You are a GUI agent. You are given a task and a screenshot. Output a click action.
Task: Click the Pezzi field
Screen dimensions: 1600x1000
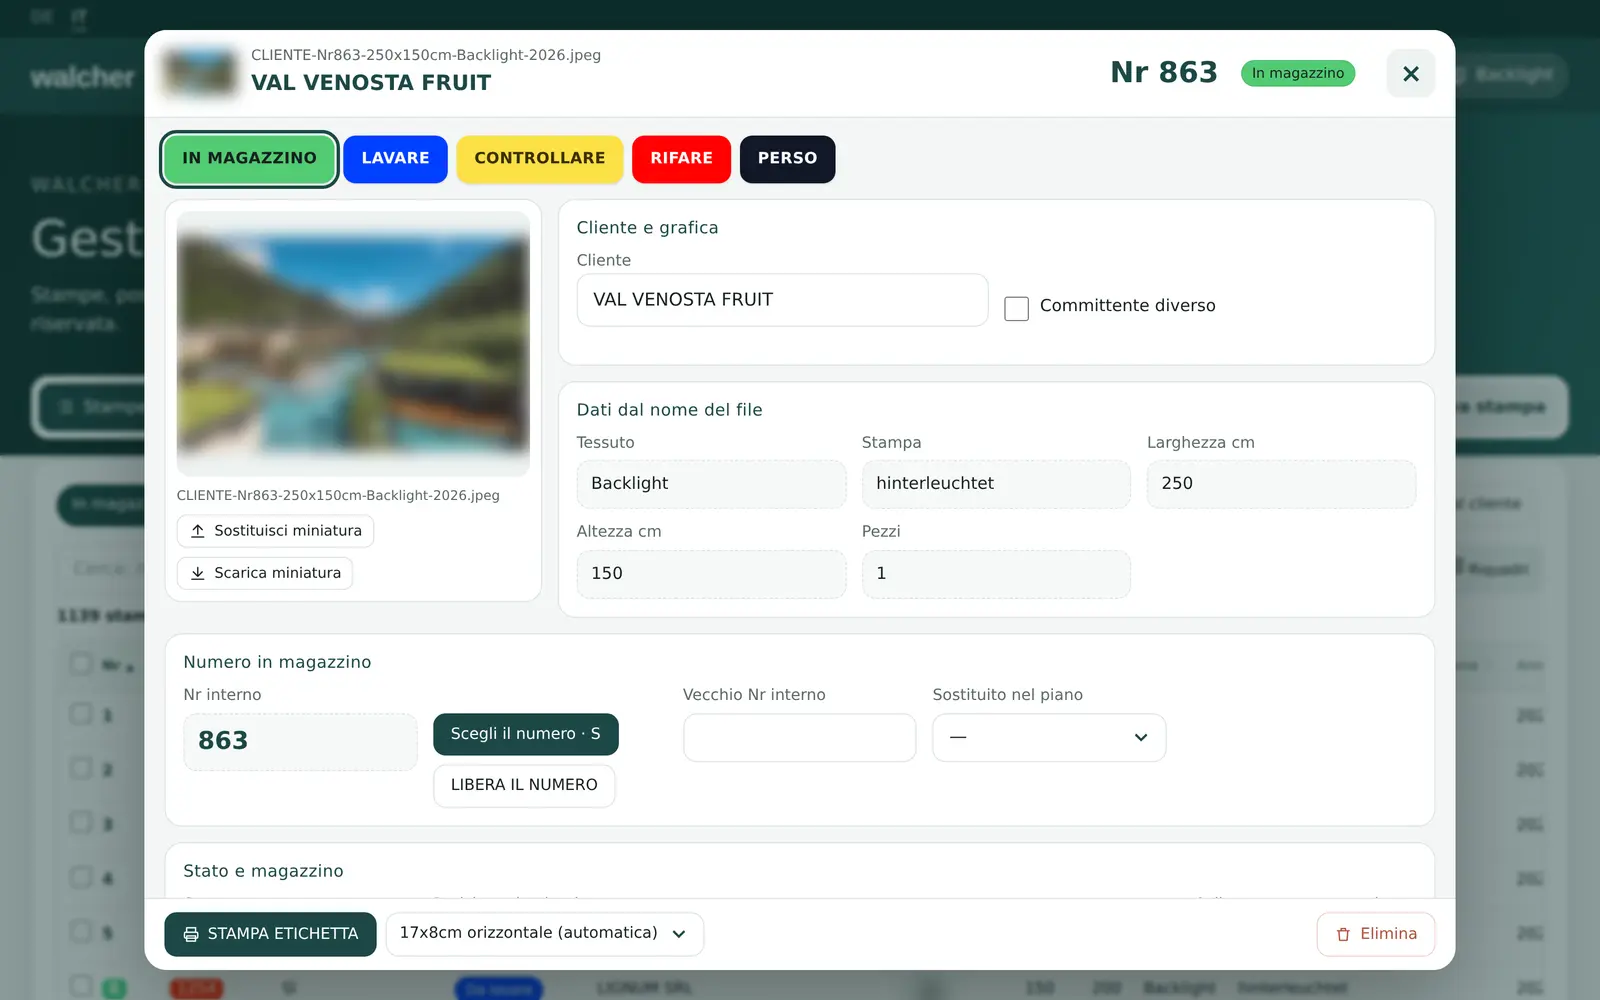(996, 574)
